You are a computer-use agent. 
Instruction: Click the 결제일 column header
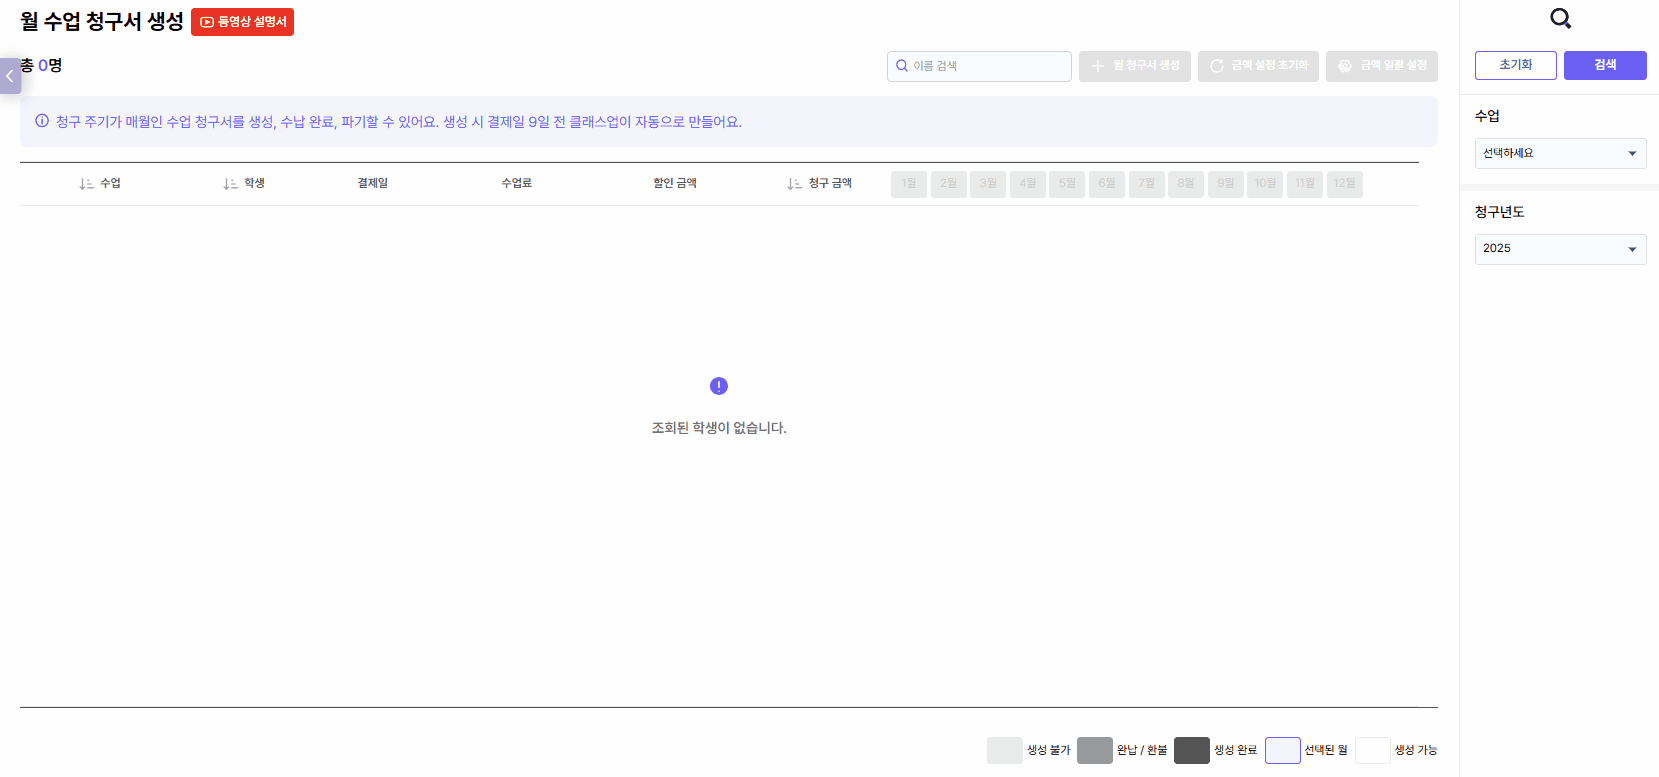373,183
